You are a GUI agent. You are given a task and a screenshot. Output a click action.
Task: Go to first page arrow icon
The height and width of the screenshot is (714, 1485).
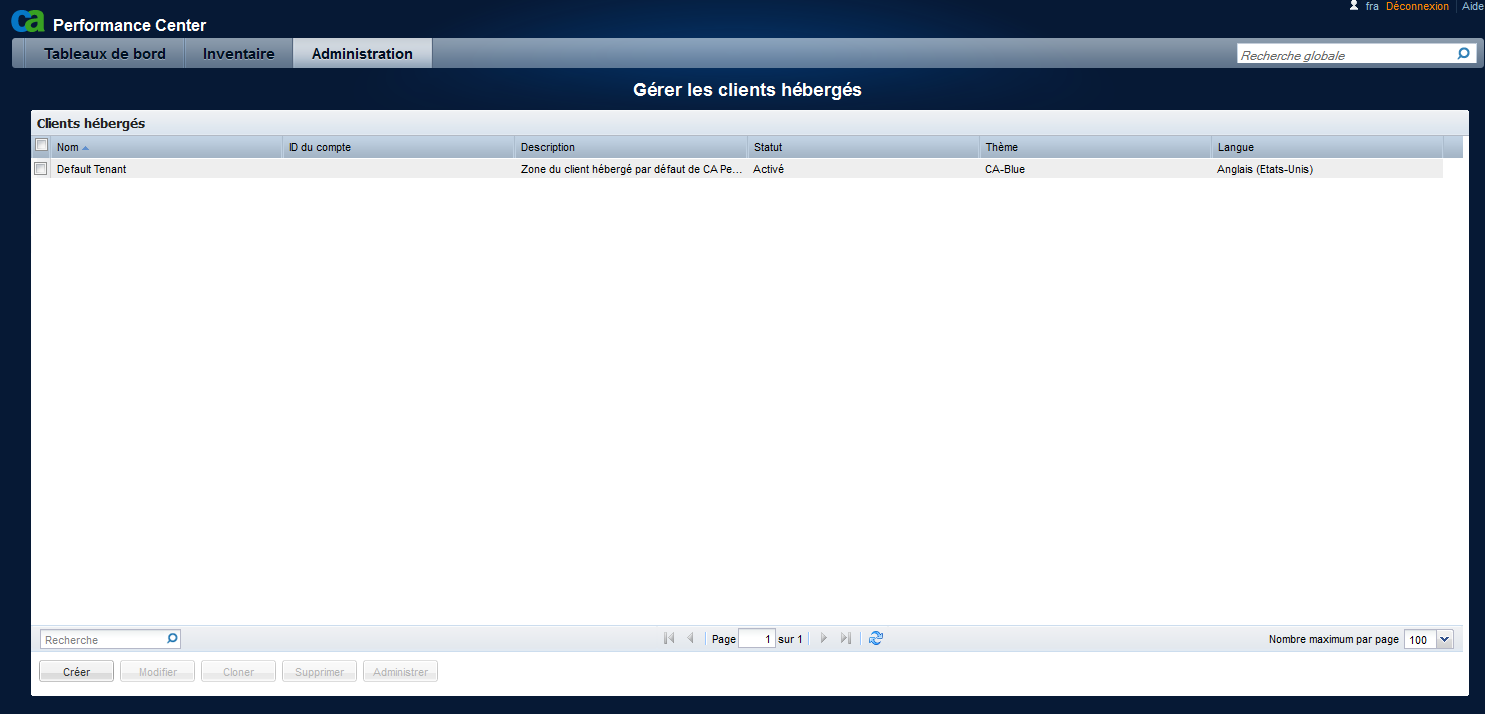669,638
